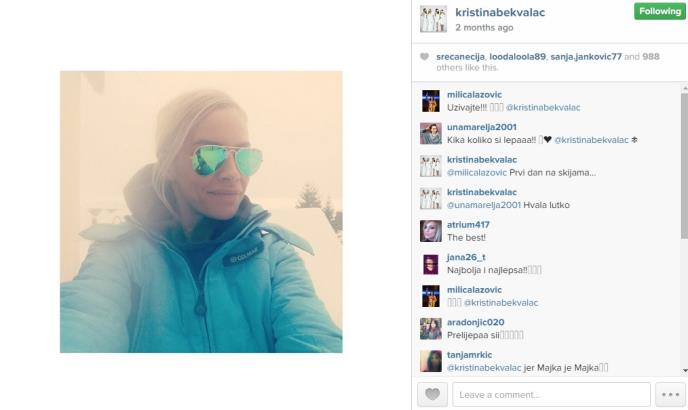This screenshot has height=410, width=688.
Task: Click the Leave a comment field
Action: 551,394
